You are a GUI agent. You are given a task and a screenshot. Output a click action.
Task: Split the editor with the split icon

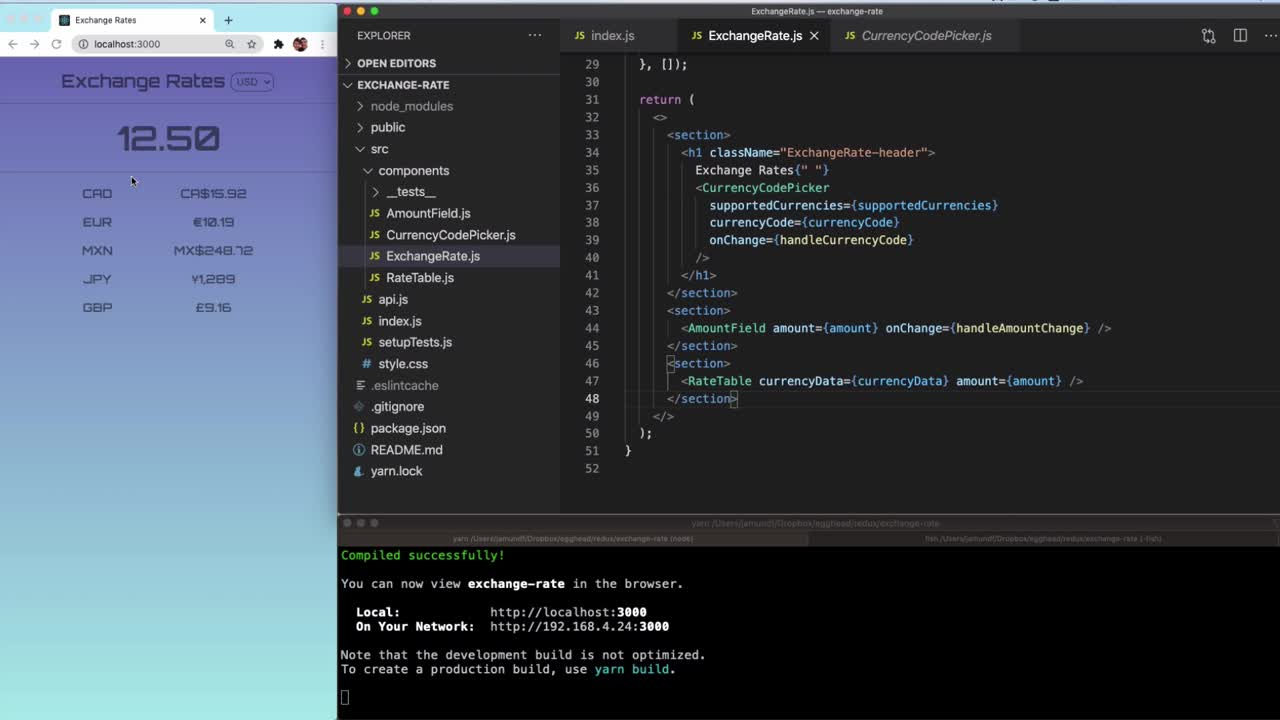coord(1240,36)
